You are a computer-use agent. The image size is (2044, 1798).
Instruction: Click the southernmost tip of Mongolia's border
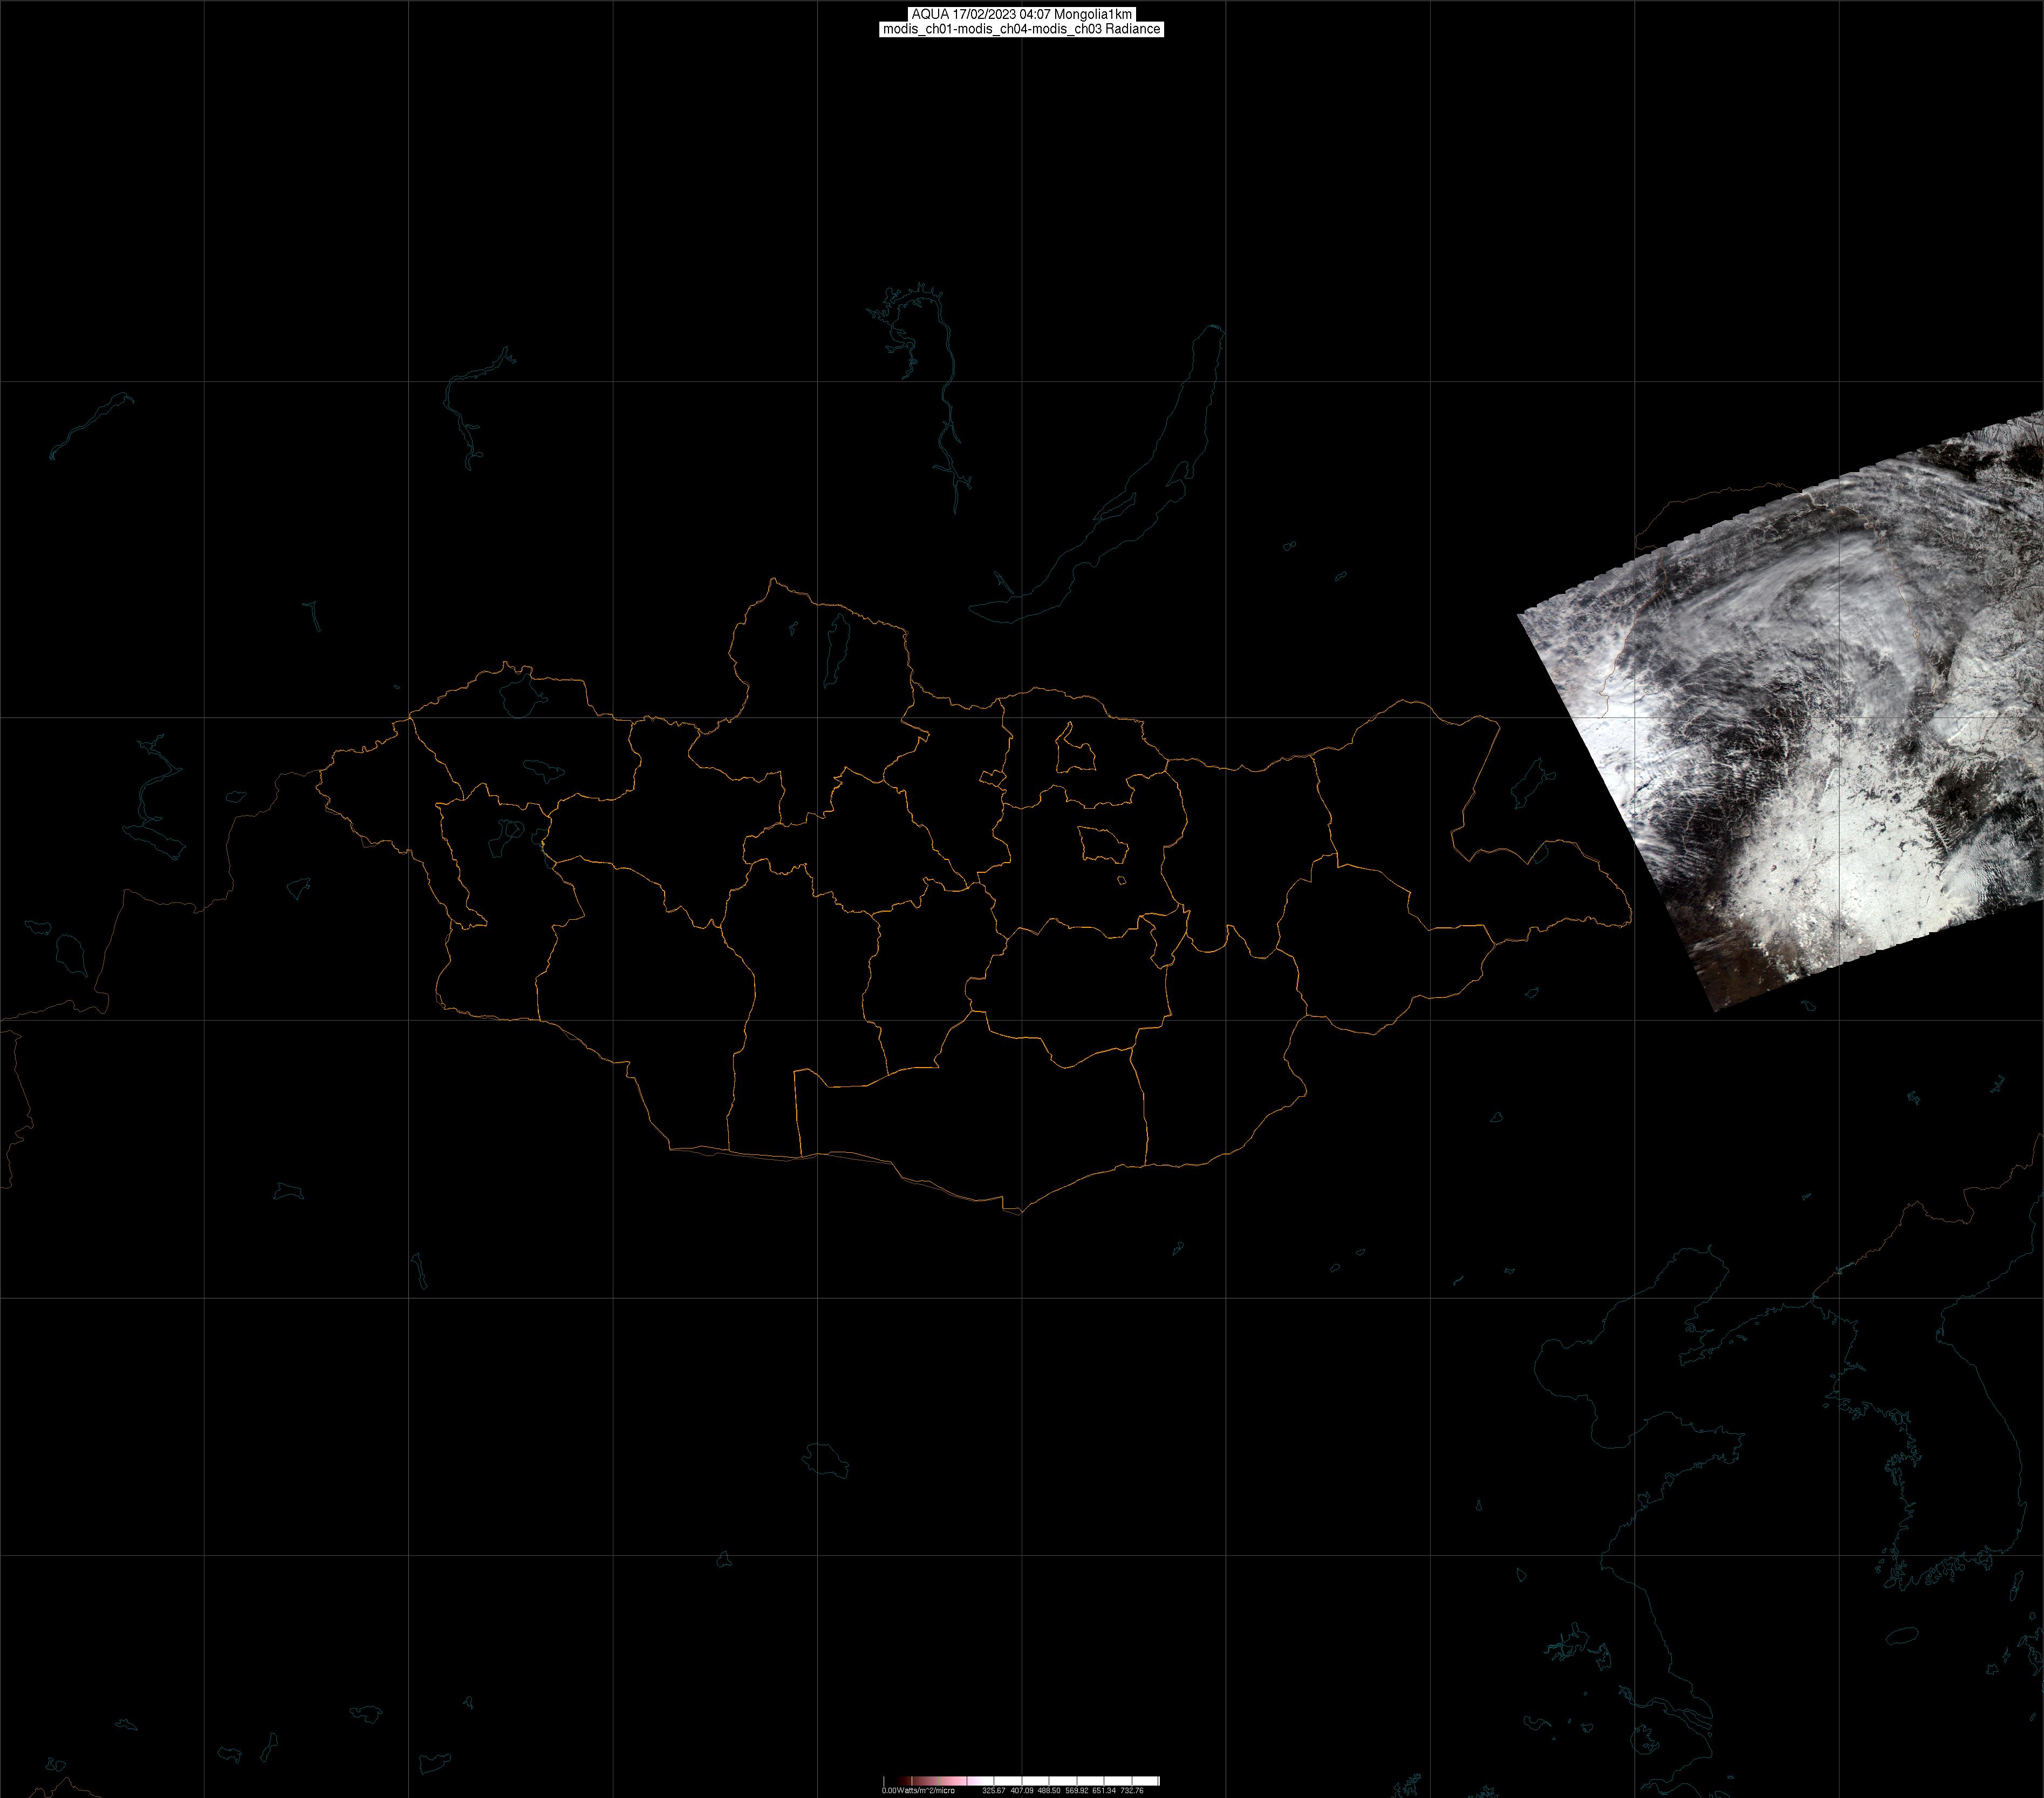click(x=1020, y=1213)
